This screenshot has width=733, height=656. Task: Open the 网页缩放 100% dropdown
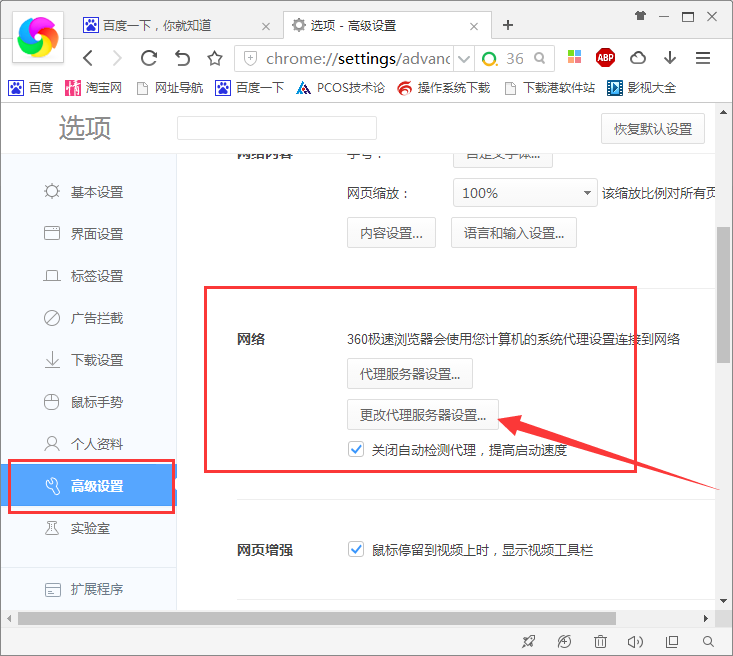pyautogui.click(x=525, y=193)
